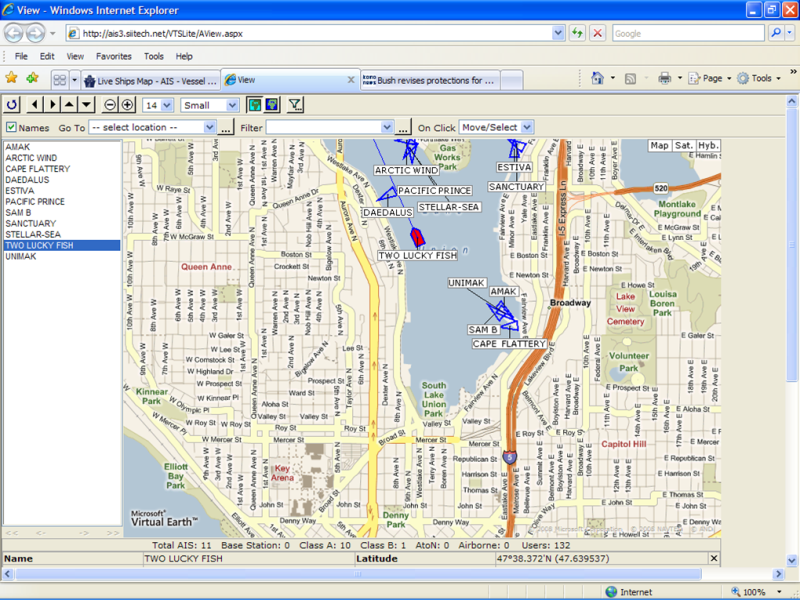The image size is (800, 600).
Task: Click the address bar URL field
Action: coord(316,34)
